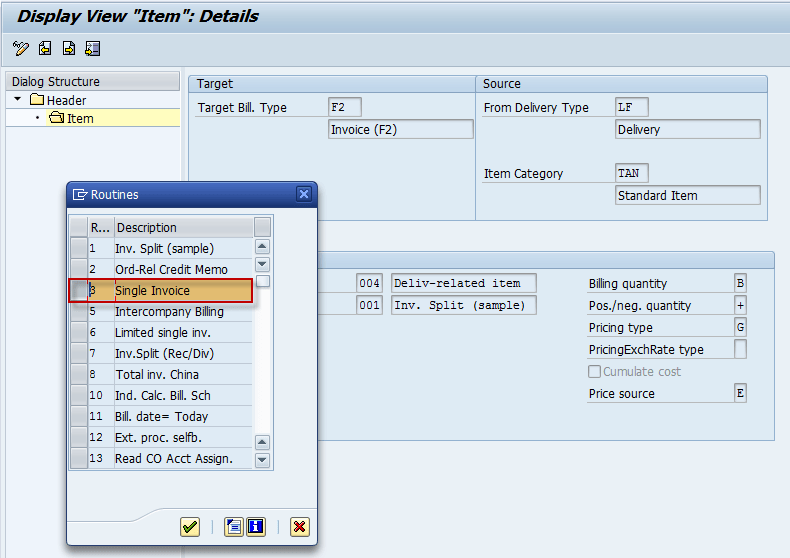Choose the Ext. proc. selfb. routine

[183, 438]
